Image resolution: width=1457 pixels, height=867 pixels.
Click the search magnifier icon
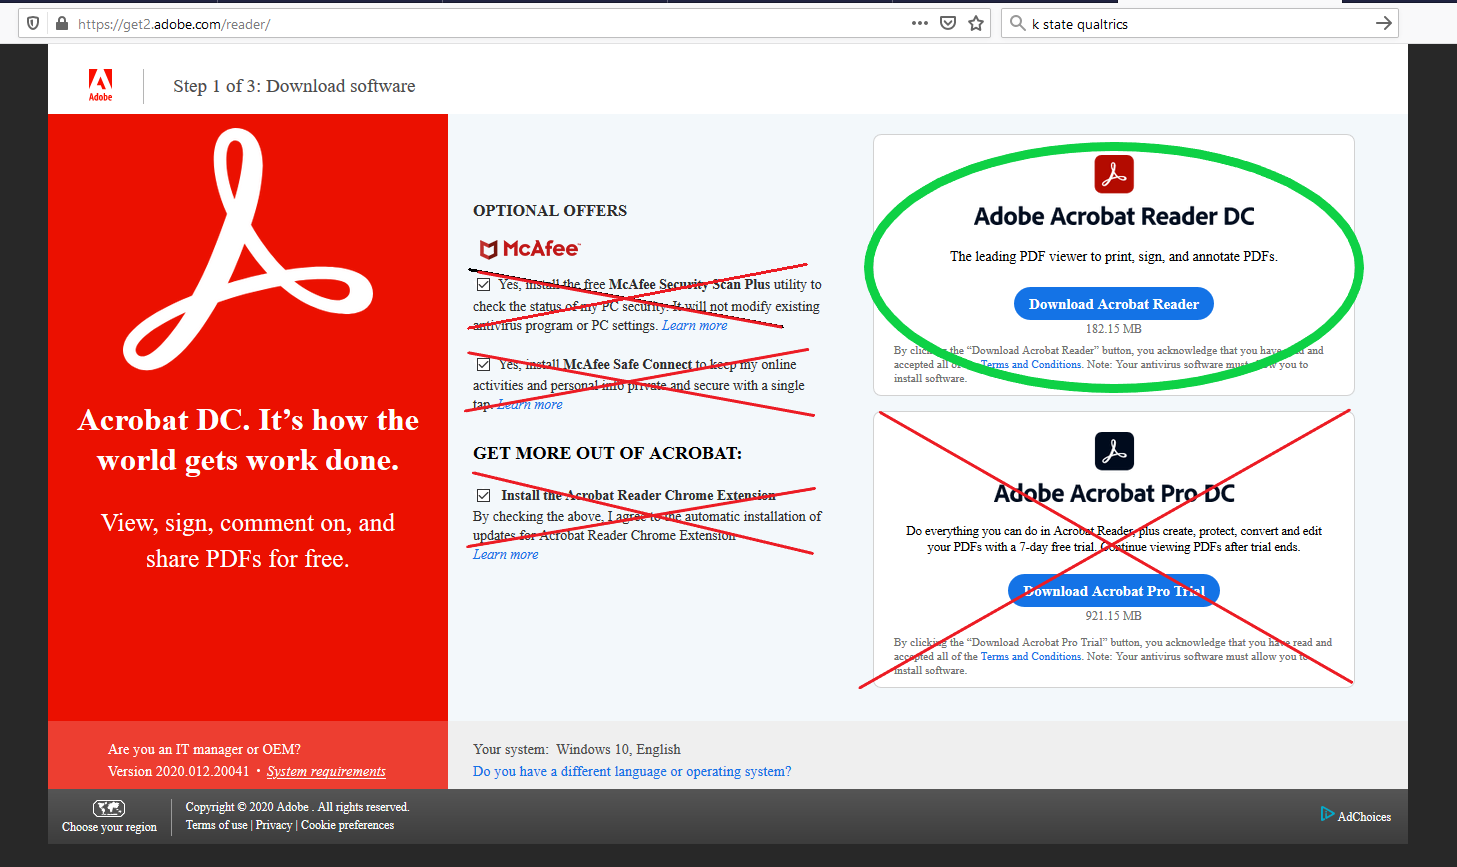[1018, 23]
